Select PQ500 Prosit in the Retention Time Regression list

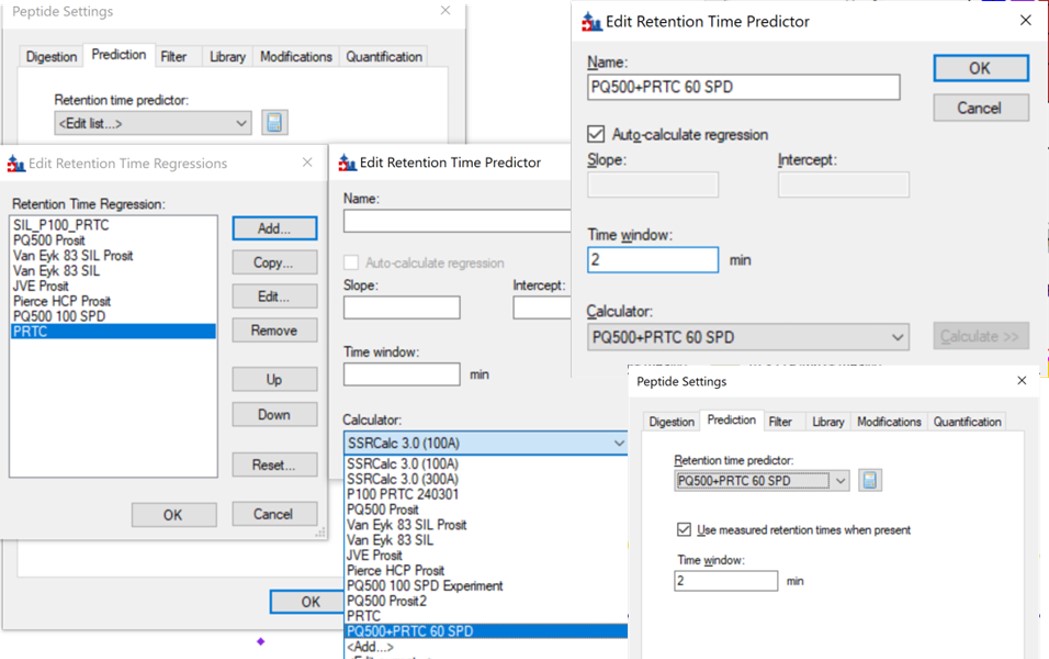49,240
